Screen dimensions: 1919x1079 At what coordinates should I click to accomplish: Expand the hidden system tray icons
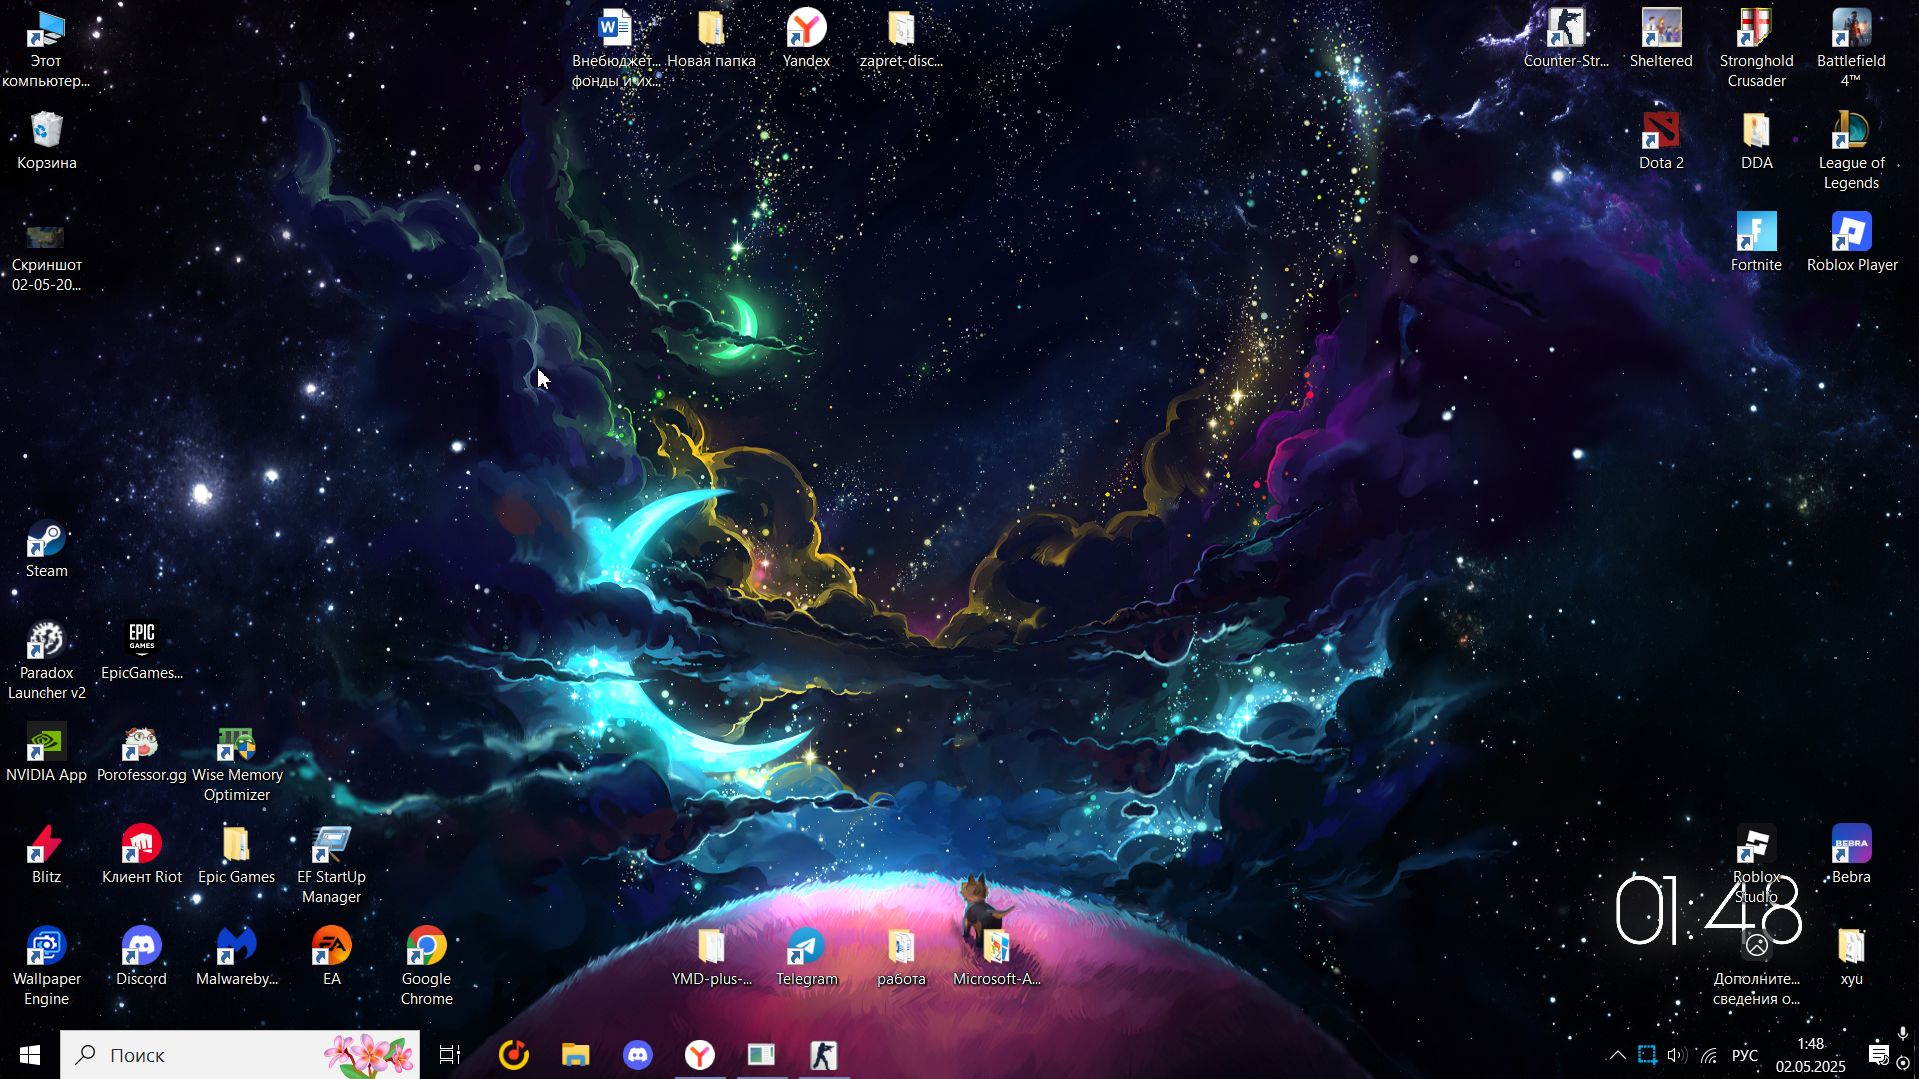1617,1055
